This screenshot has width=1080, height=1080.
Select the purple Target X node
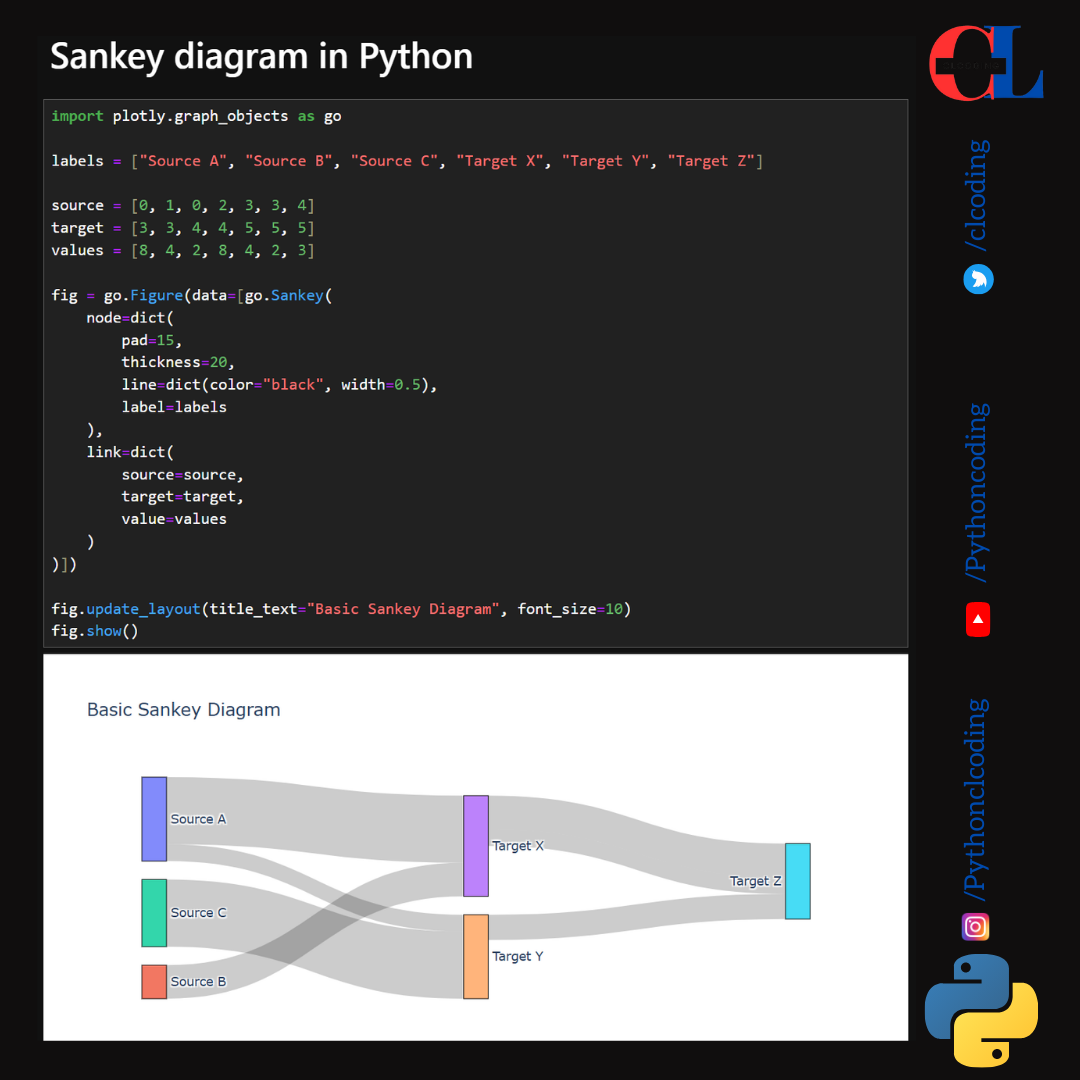tap(476, 846)
